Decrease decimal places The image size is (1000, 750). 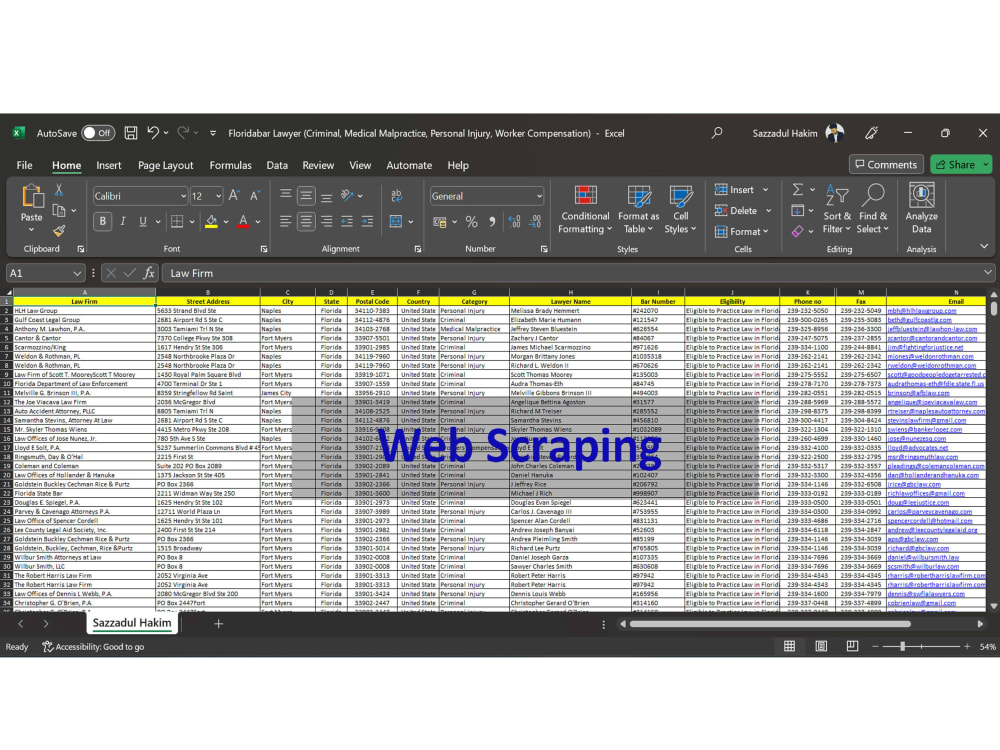535,221
